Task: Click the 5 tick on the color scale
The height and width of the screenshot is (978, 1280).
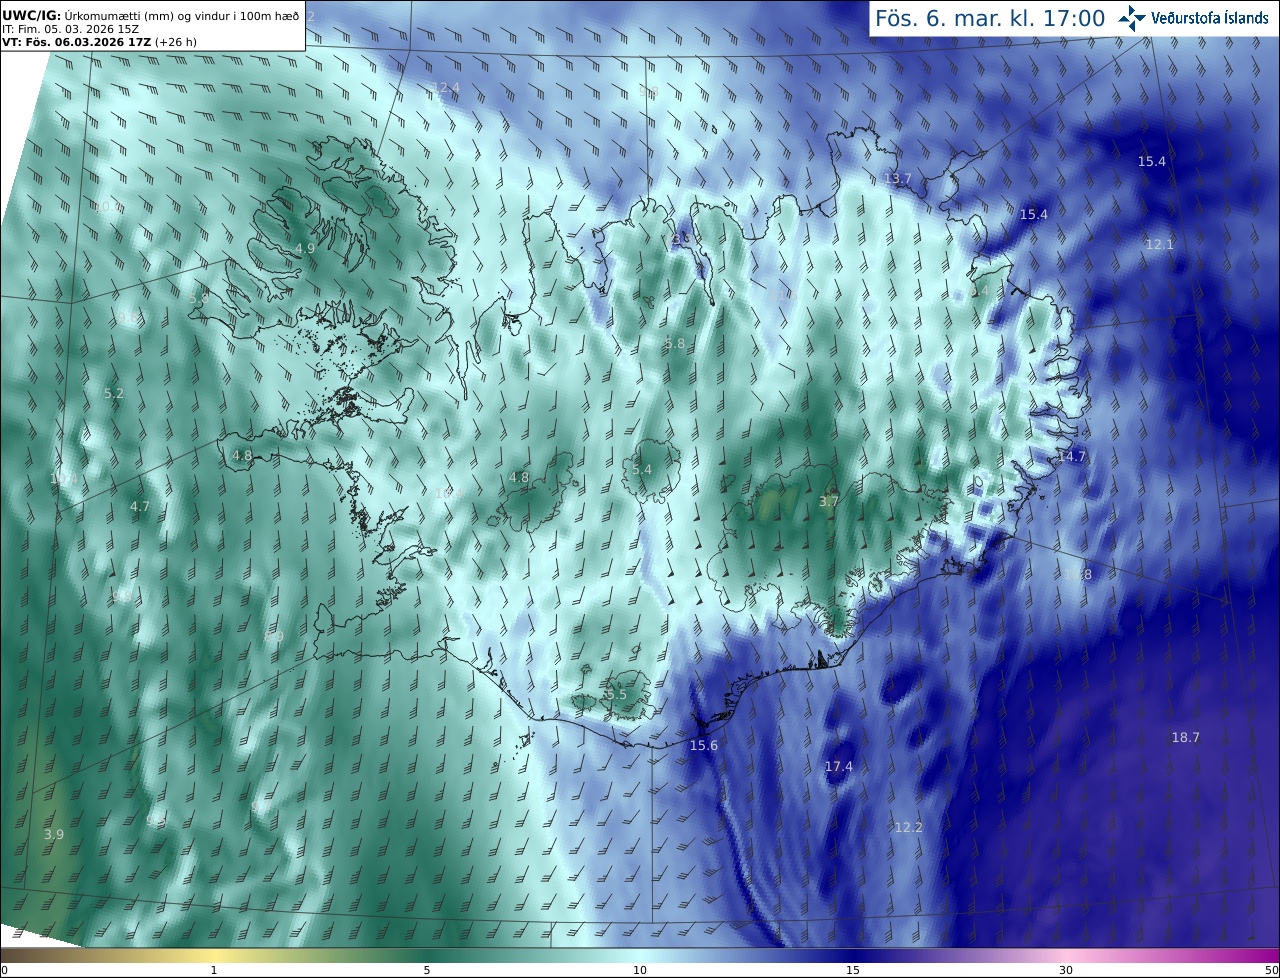Action: [x=427, y=970]
